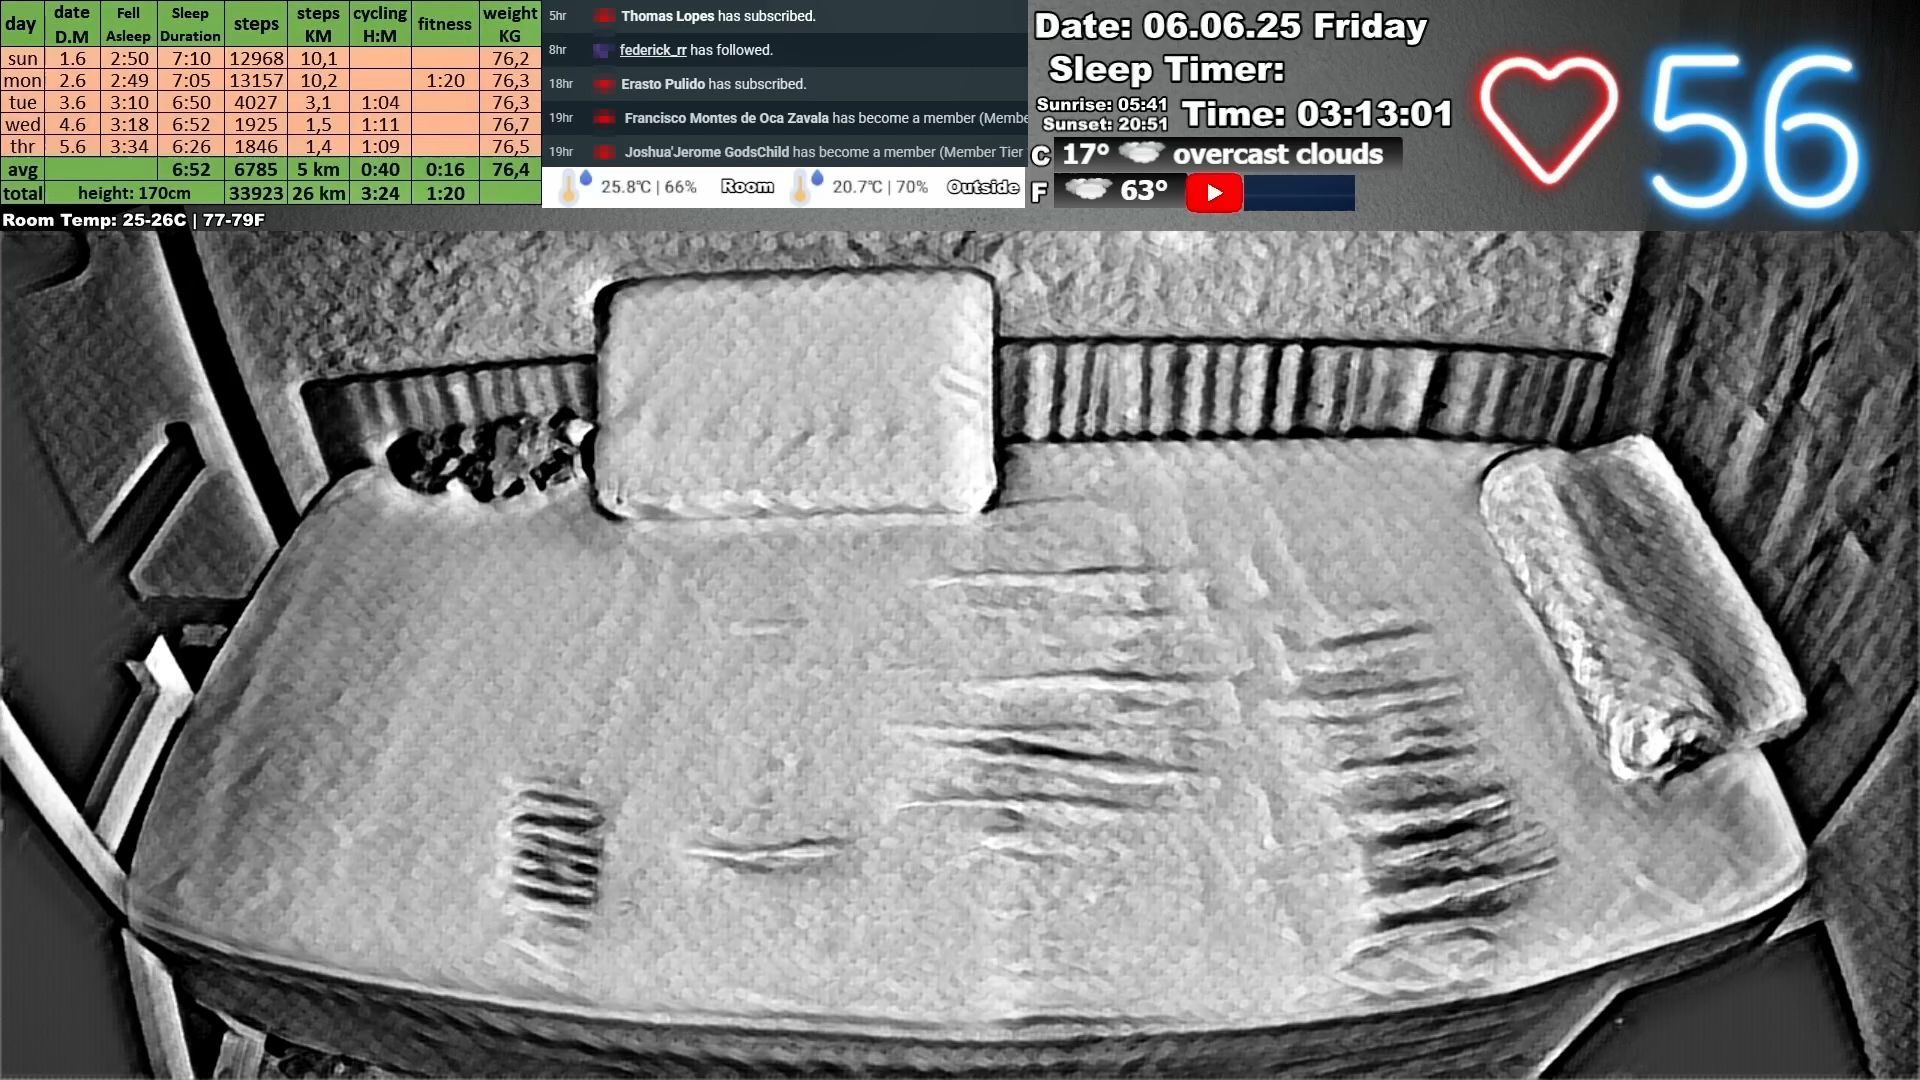The height and width of the screenshot is (1080, 1920).
Task: Click the 'fitness' column header
Action: click(x=445, y=24)
